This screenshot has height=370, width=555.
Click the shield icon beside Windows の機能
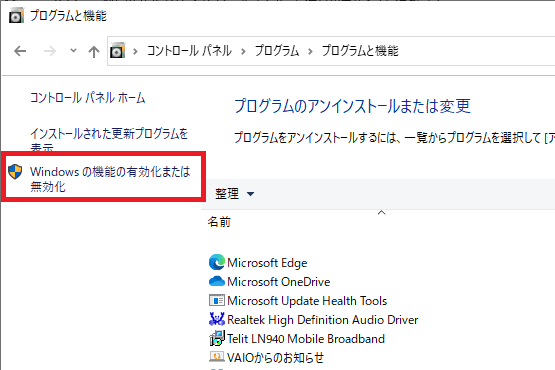(x=15, y=172)
